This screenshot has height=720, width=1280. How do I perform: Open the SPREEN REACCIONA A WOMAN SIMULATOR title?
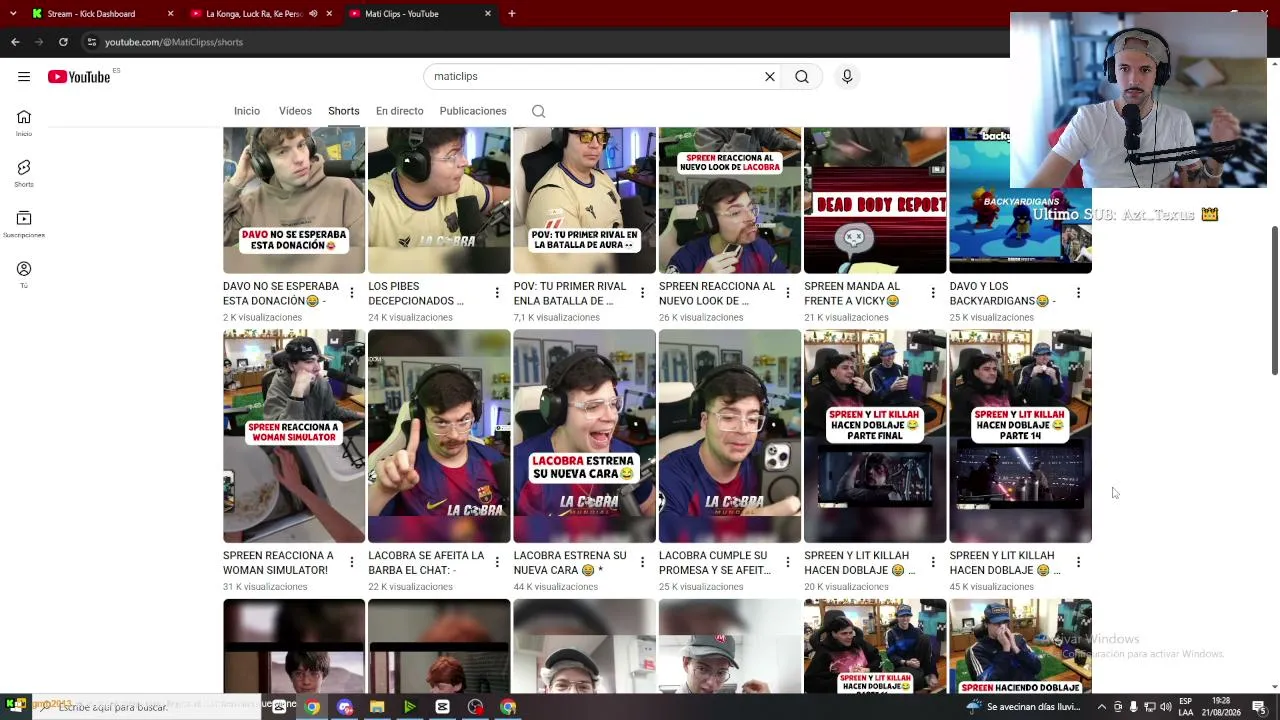pyautogui.click(x=278, y=563)
